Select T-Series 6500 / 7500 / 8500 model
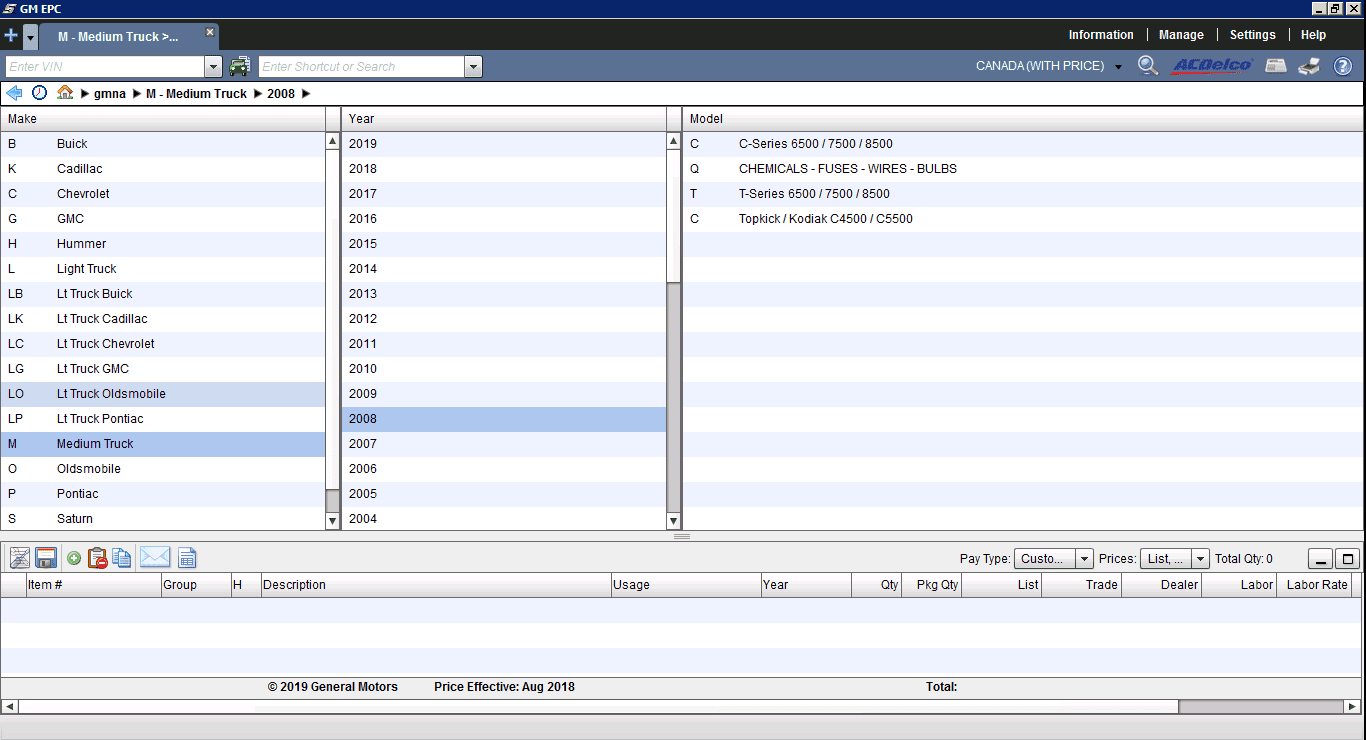 1023,194
